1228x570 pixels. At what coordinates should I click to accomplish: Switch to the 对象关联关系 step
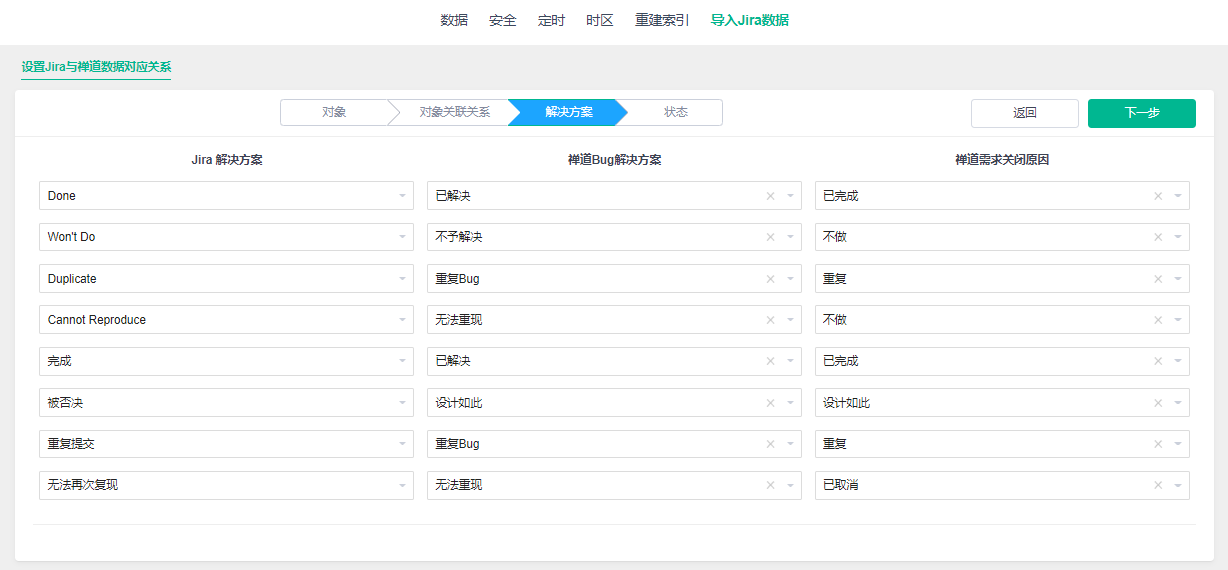click(x=454, y=112)
